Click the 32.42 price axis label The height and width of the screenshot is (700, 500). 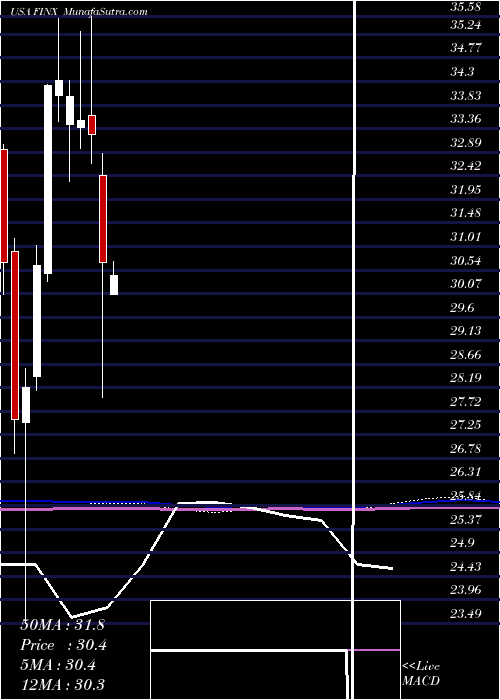click(x=465, y=166)
